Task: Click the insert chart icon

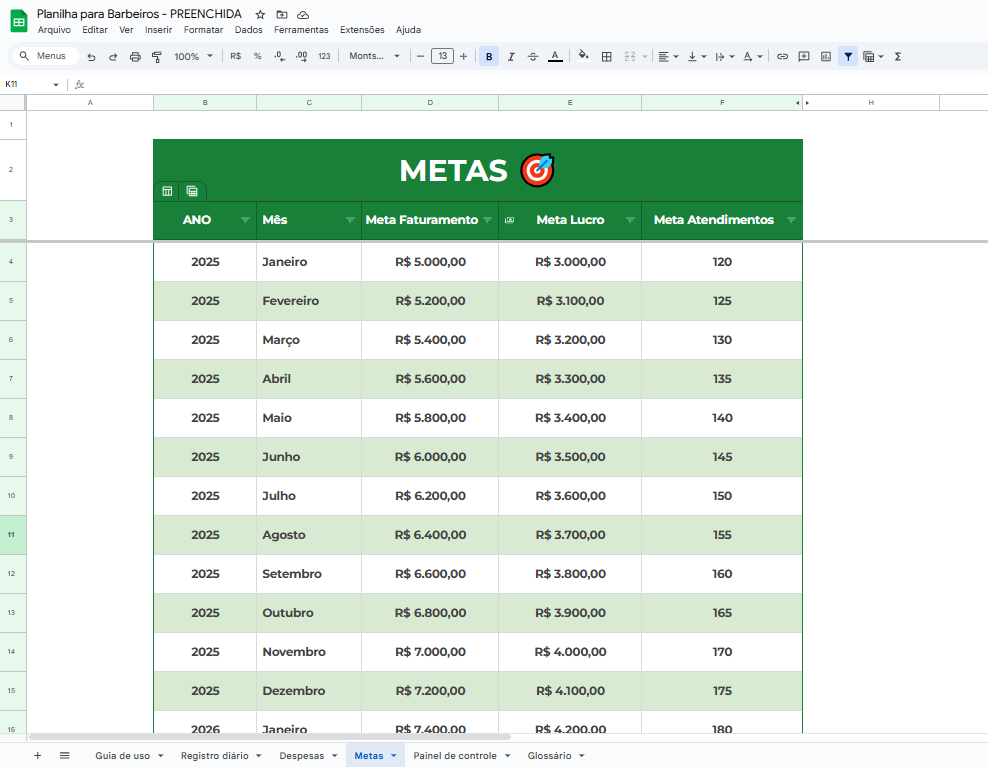Action: (x=825, y=57)
